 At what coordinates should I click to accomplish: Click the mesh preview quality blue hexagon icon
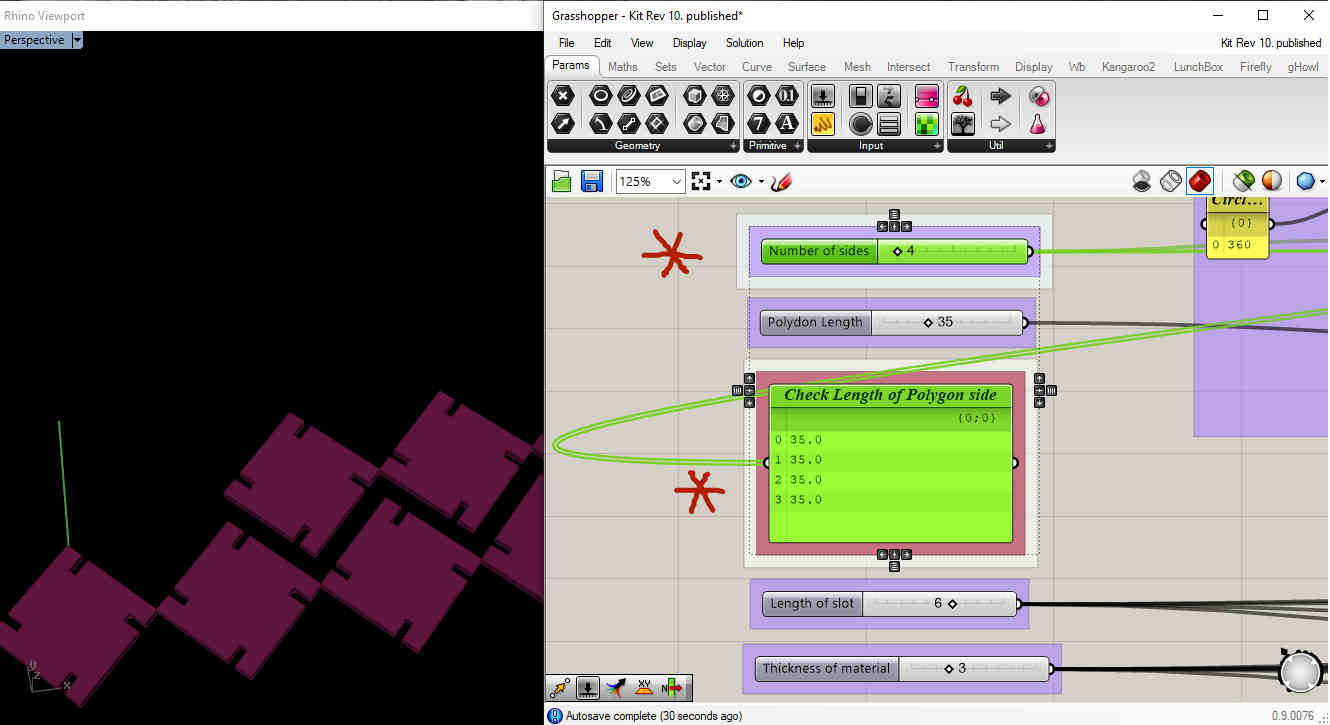(1305, 181)
